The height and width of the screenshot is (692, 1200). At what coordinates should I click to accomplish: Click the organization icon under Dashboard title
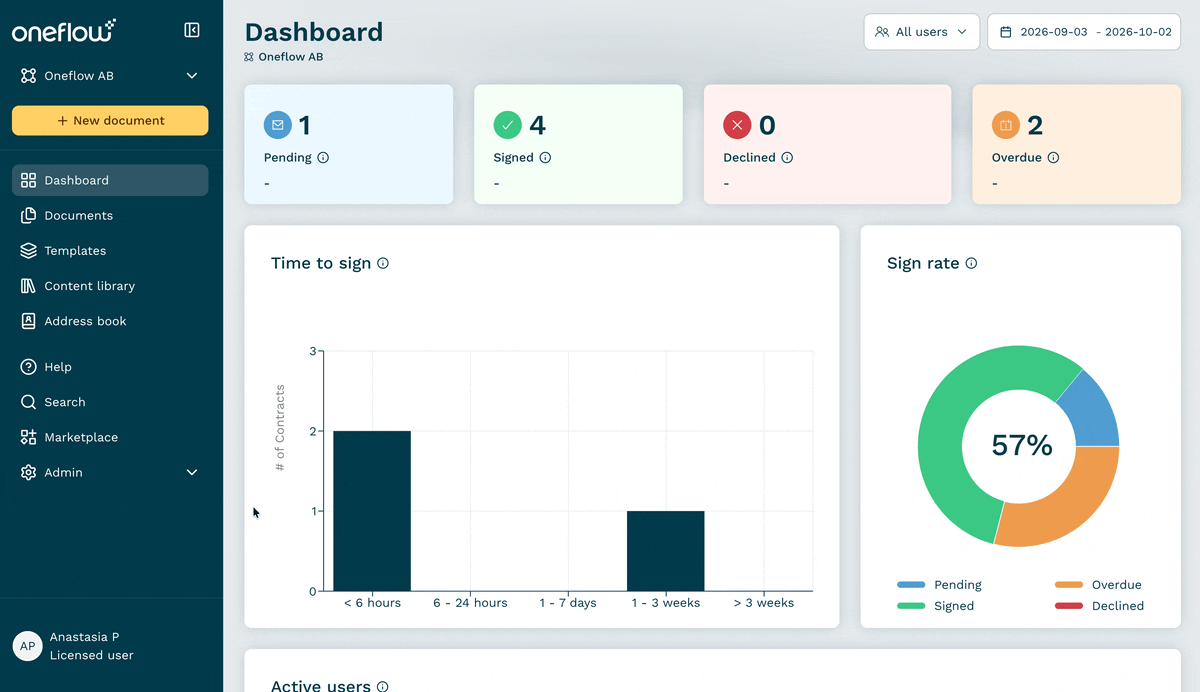pyautogui.click(x=249, y=57)
